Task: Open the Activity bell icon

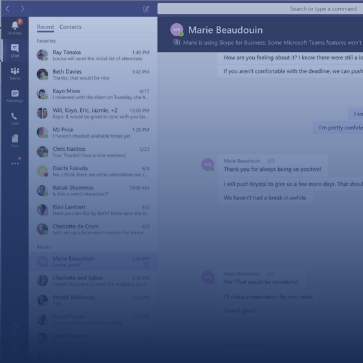Action: (15, 27)
